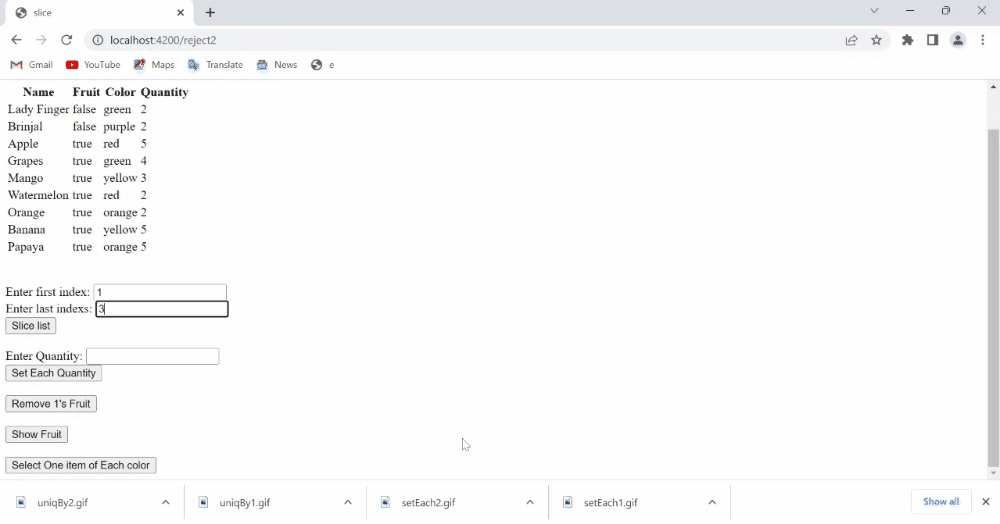Click Show all downloads button

(941, 502)
